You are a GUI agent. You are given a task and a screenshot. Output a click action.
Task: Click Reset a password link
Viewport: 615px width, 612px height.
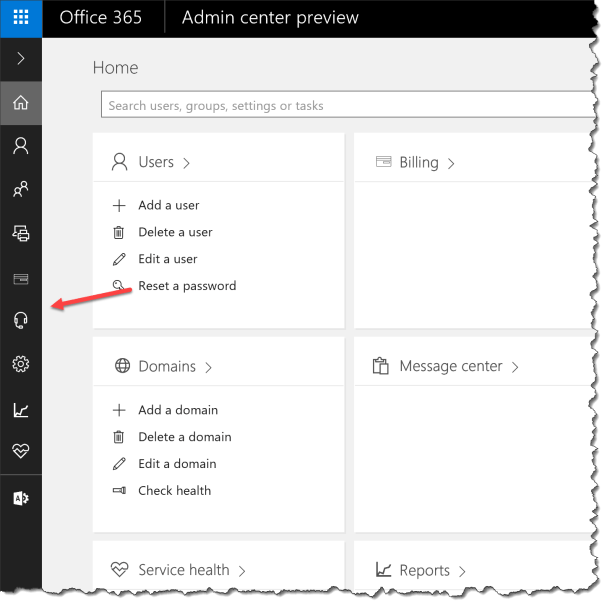186,286
